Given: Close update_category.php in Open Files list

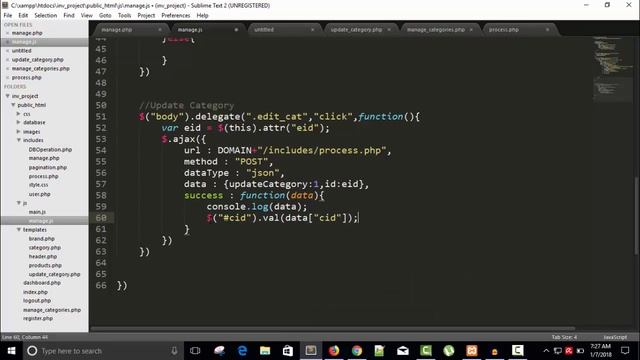Looking at the screenshot, I should [7, 60].
